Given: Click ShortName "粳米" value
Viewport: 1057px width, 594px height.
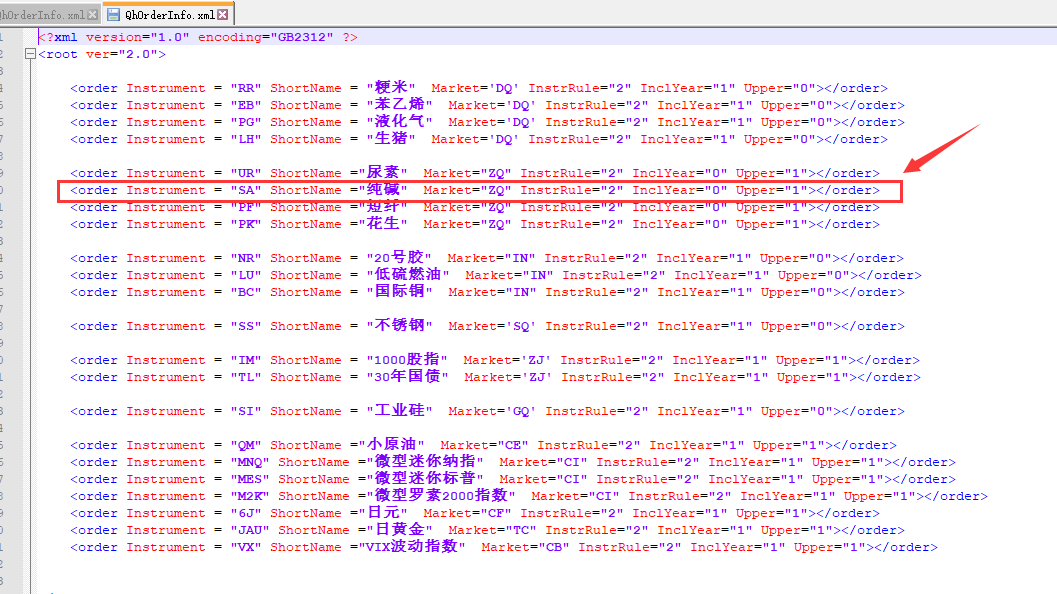Looking at the screenshot, I should [391, 88].
